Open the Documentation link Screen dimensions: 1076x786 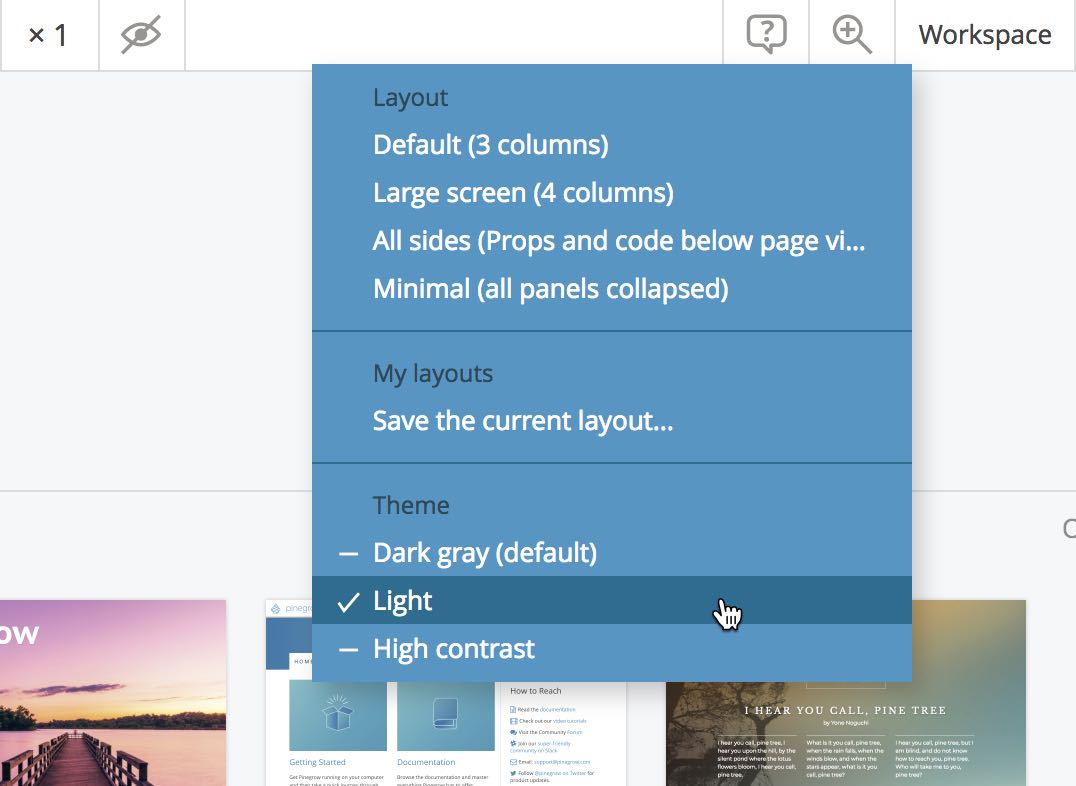(426, 762)
